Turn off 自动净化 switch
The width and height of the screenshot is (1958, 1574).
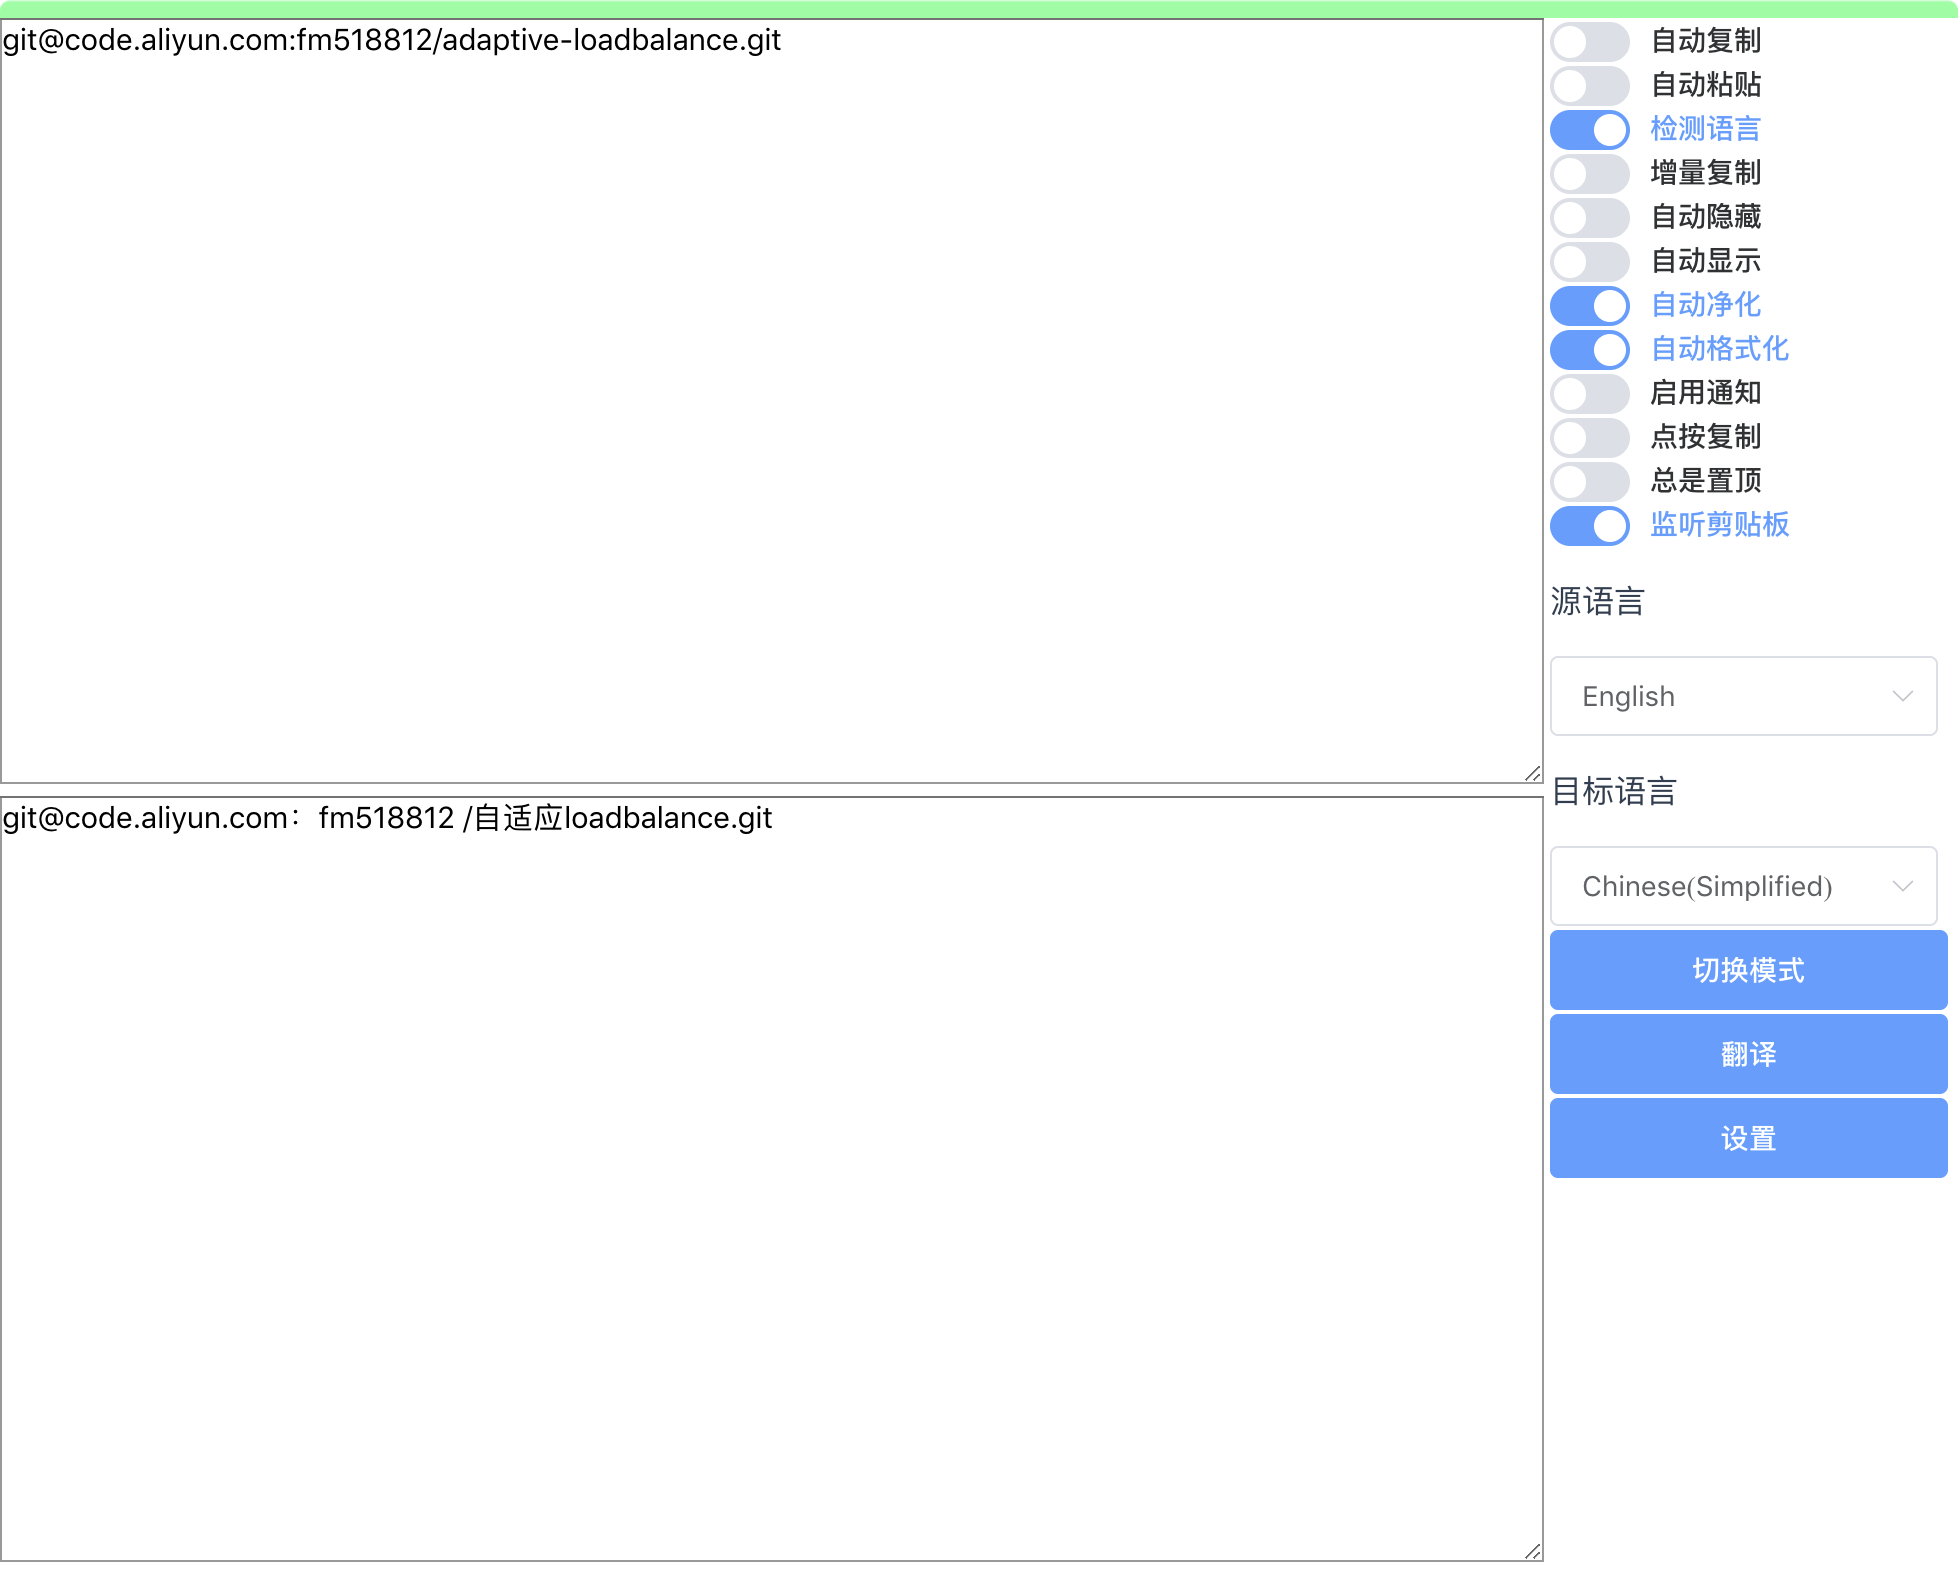[1589, 305]
